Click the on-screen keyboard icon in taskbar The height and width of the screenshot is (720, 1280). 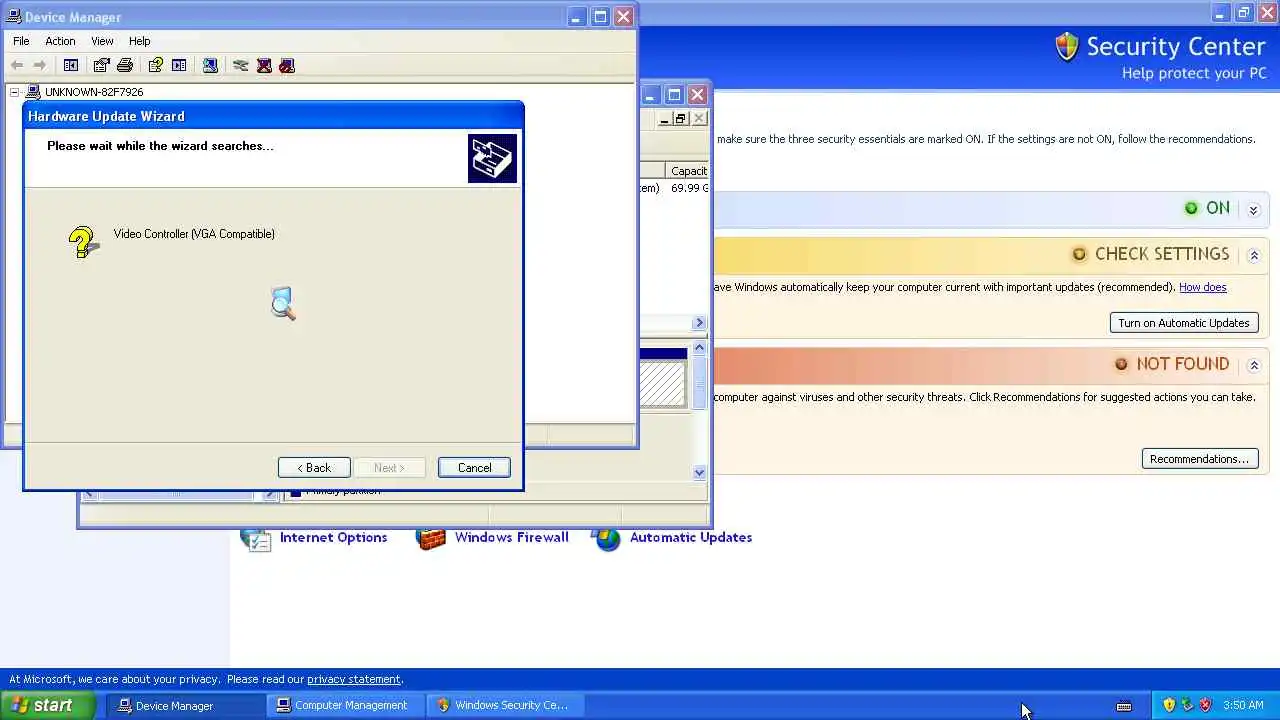click(1124, 706)
